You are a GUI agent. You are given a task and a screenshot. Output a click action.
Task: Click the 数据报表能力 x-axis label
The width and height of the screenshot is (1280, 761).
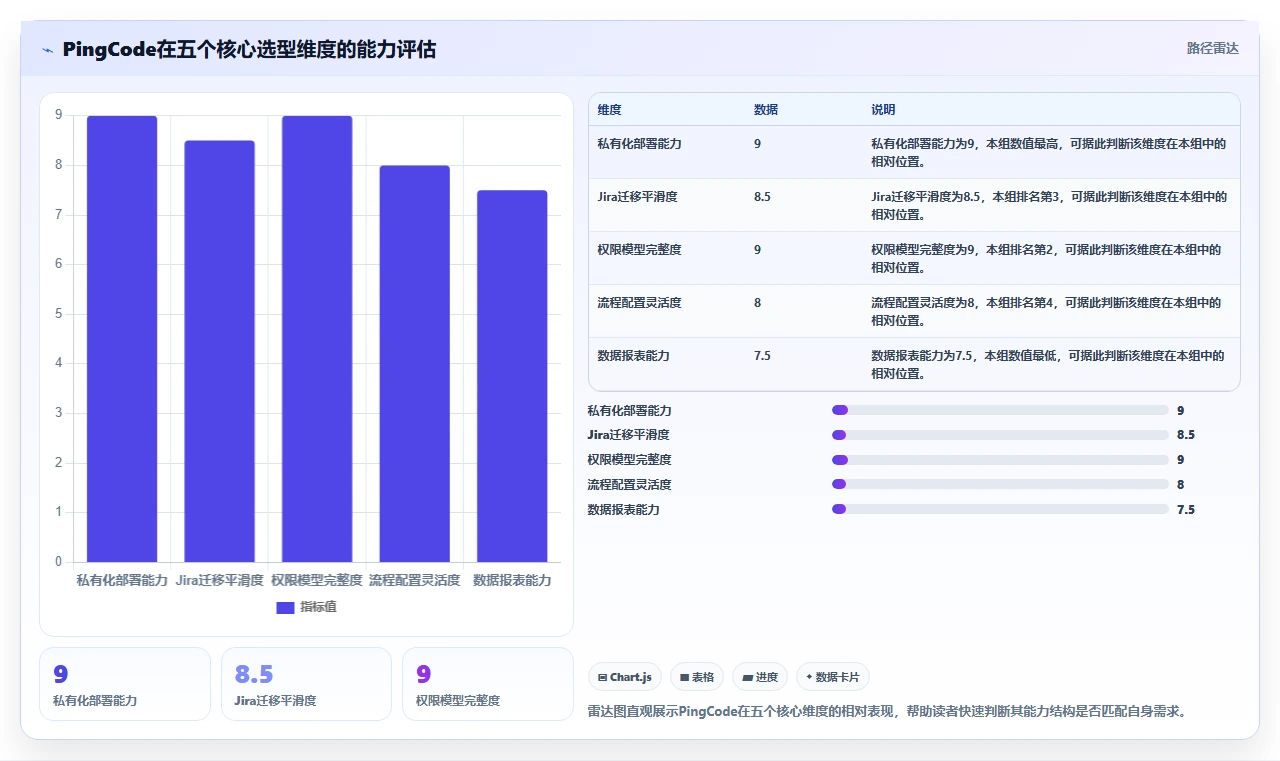[x=512, y=580]
